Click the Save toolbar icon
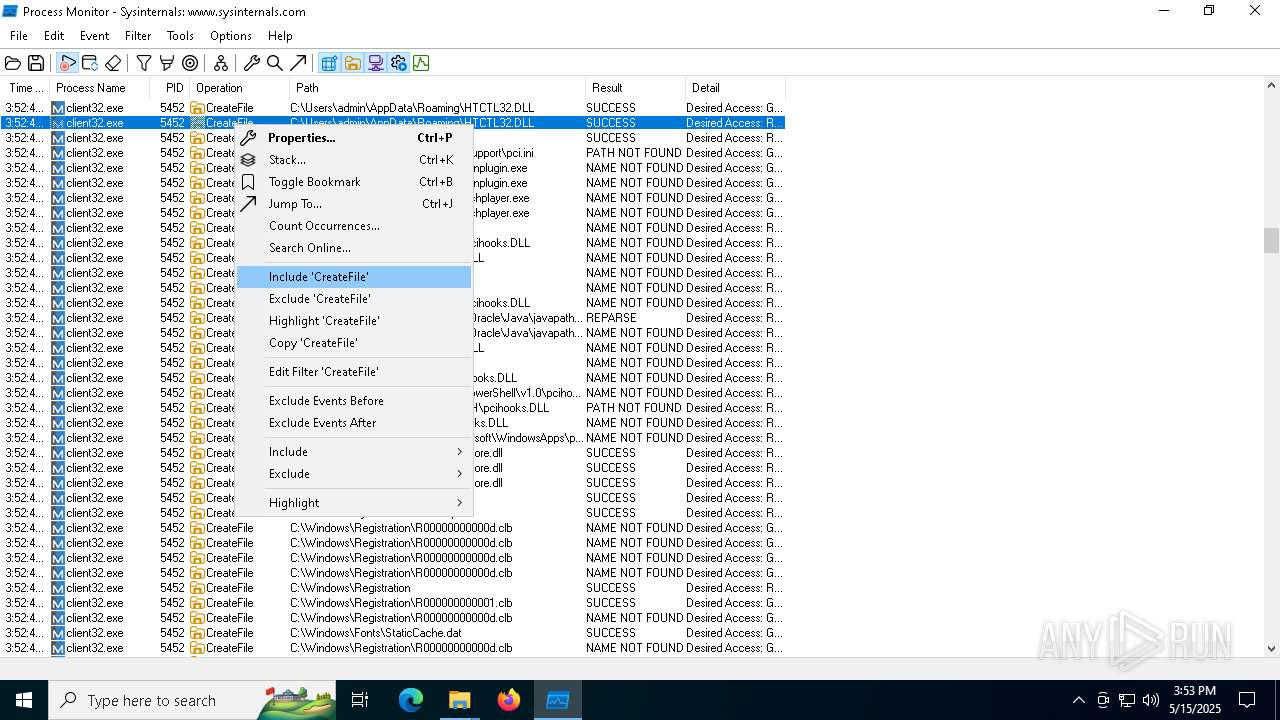Image resolution: width=1280 pixels, height=720 pixels. point(35,63)
